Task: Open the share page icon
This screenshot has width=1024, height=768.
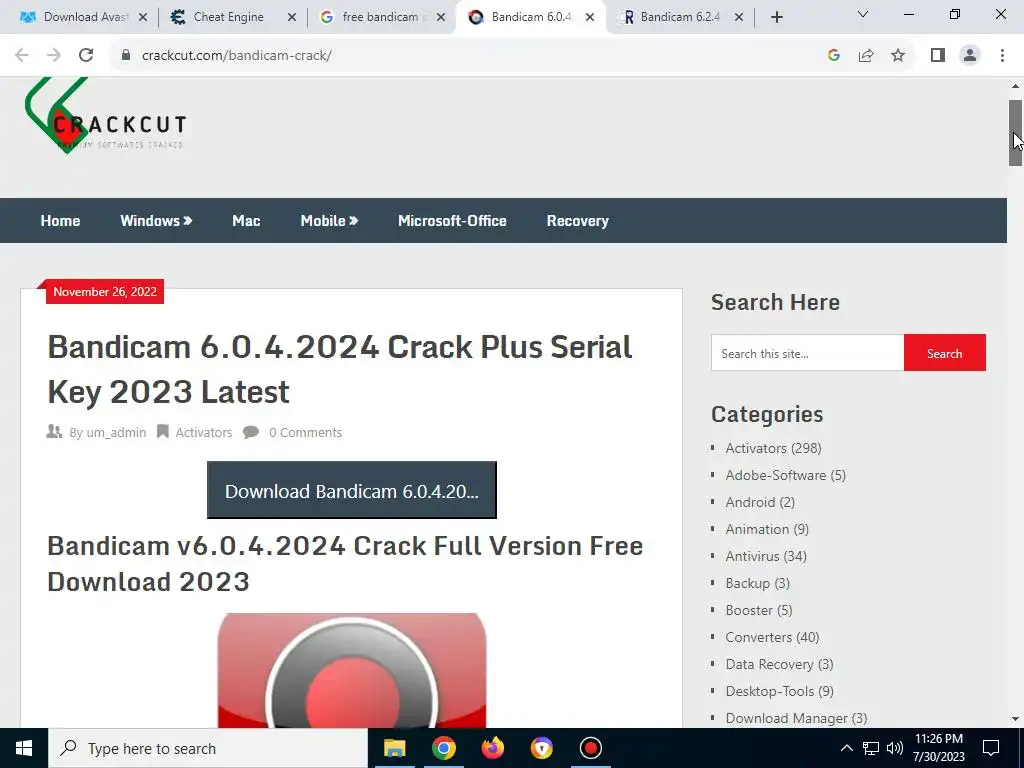Action: click(866, 56)
